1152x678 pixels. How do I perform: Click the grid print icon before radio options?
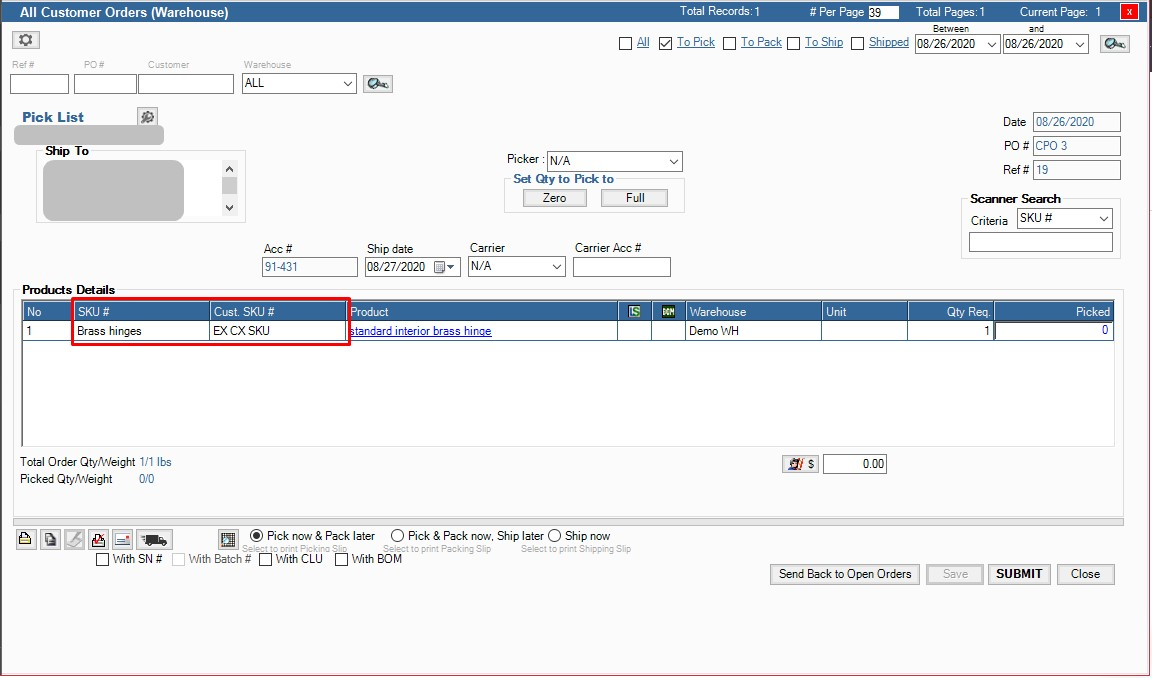(228, 540)
